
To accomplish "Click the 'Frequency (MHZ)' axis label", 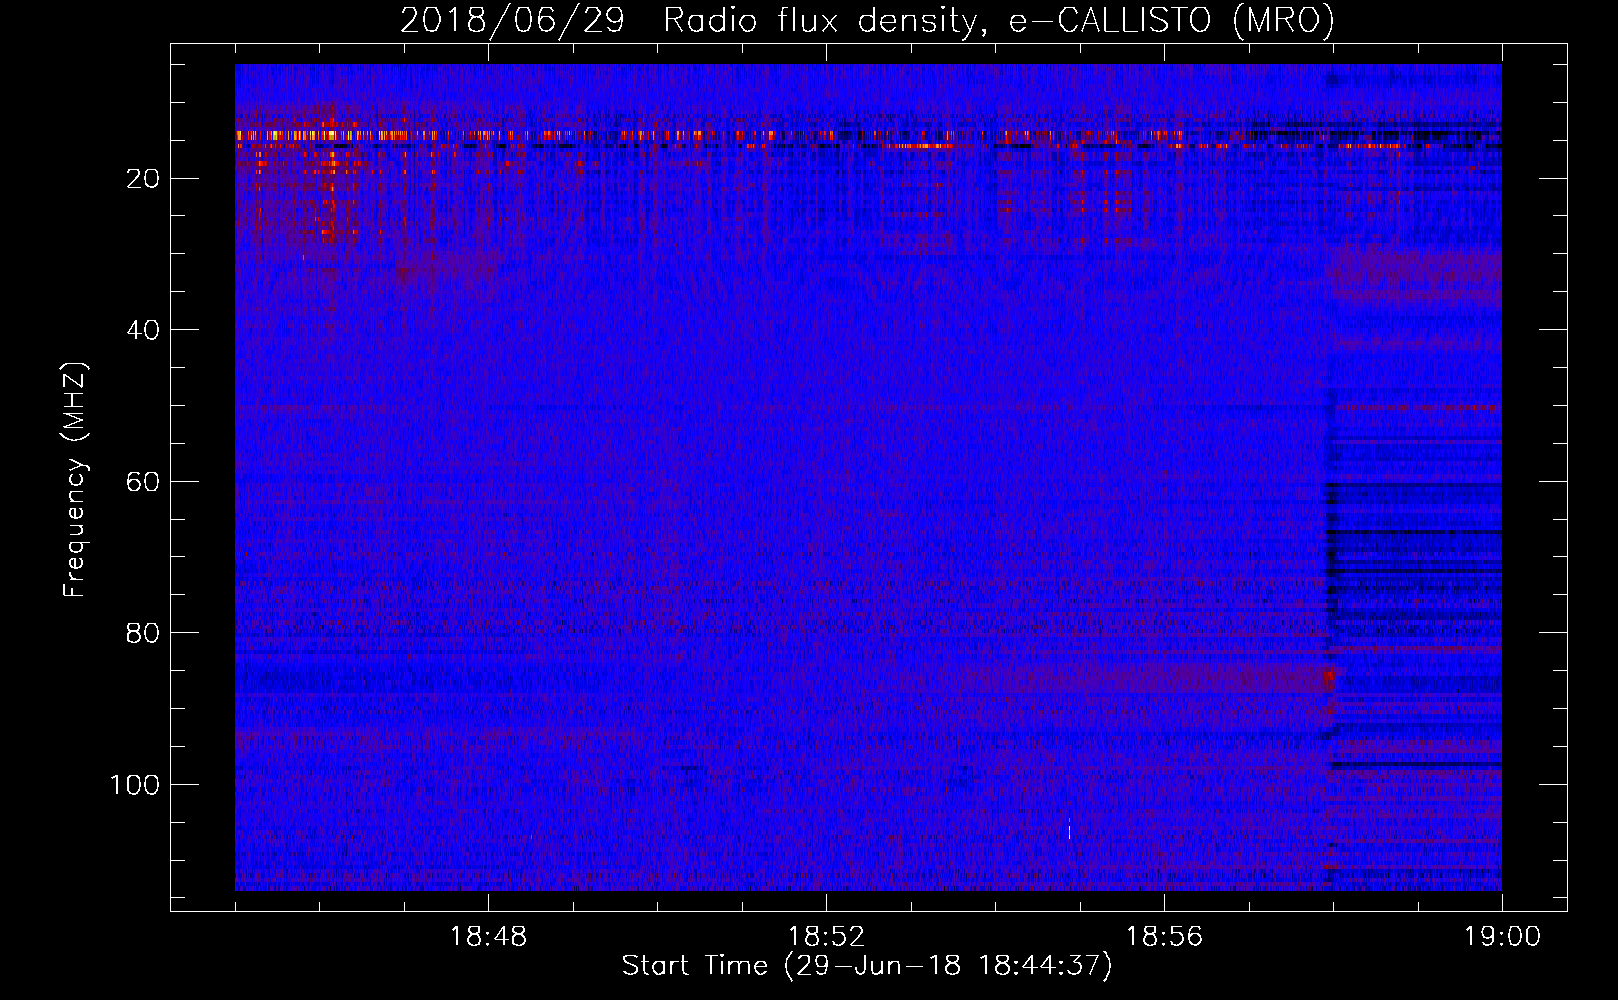I will 75,480.
